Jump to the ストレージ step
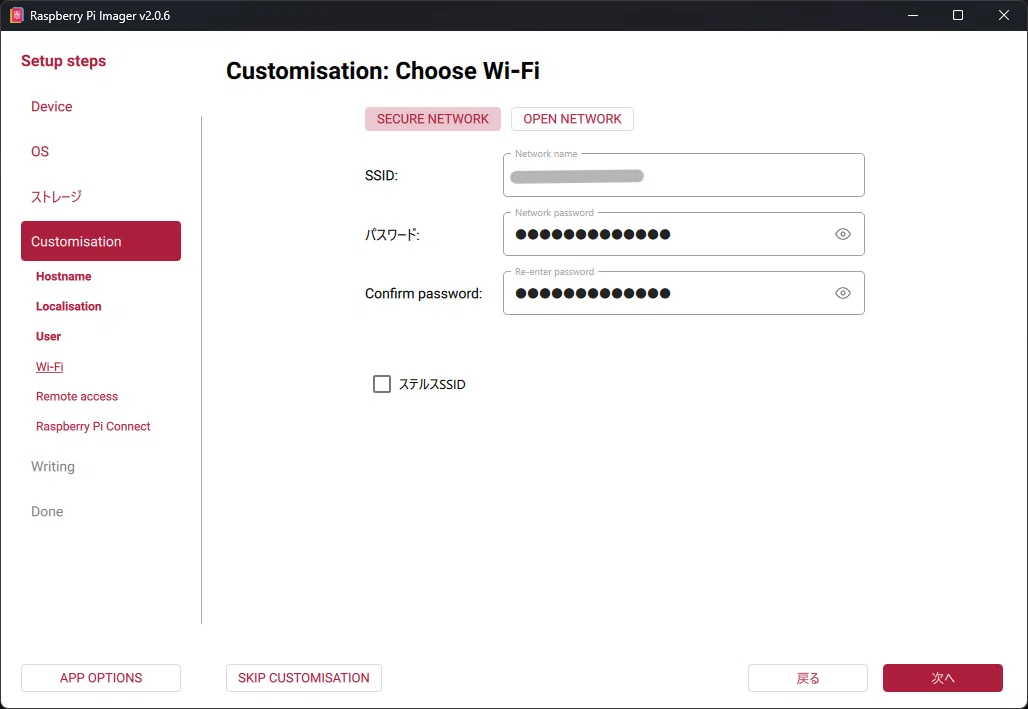The height and width of the screenshot is (709, 1028). pos(56,196)
